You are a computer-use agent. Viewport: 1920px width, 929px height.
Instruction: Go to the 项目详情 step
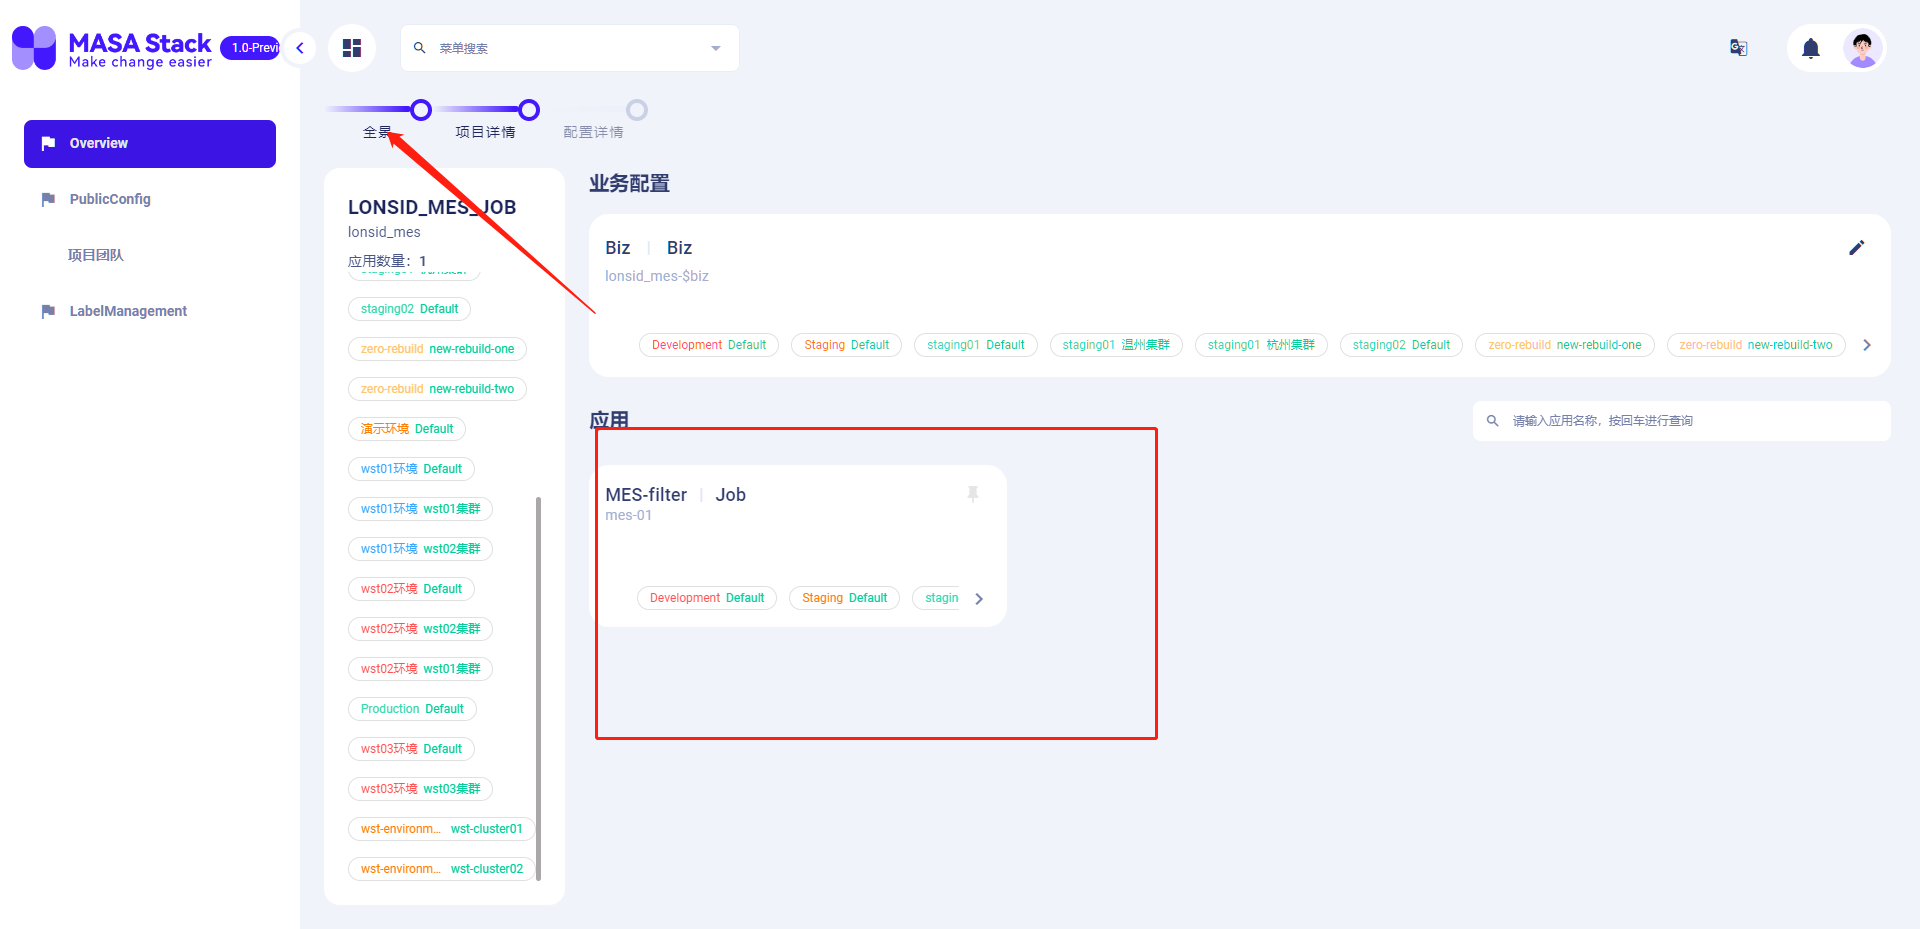point(485,132)
